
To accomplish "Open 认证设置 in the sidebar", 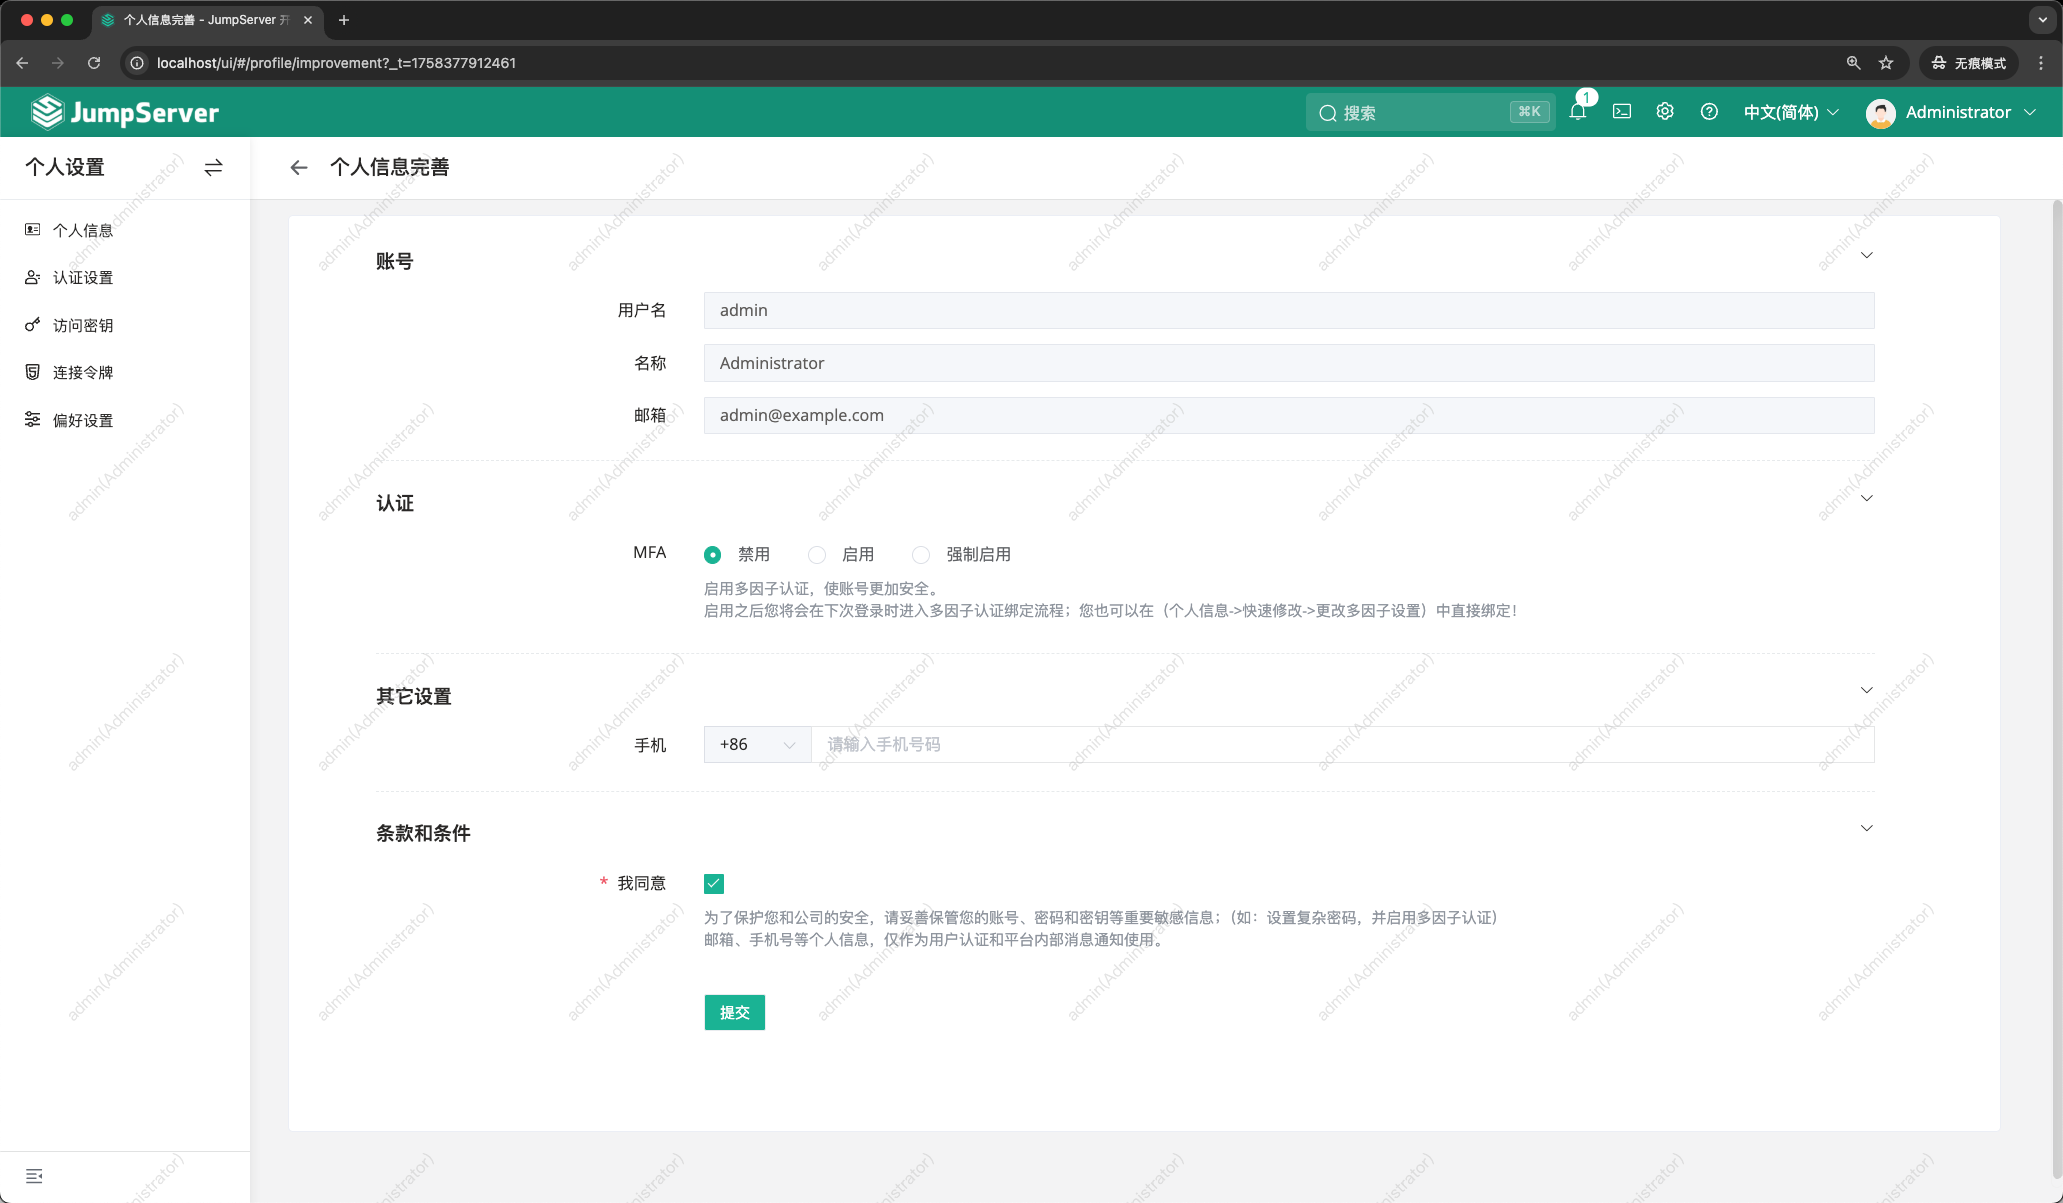I will (83, 277).
